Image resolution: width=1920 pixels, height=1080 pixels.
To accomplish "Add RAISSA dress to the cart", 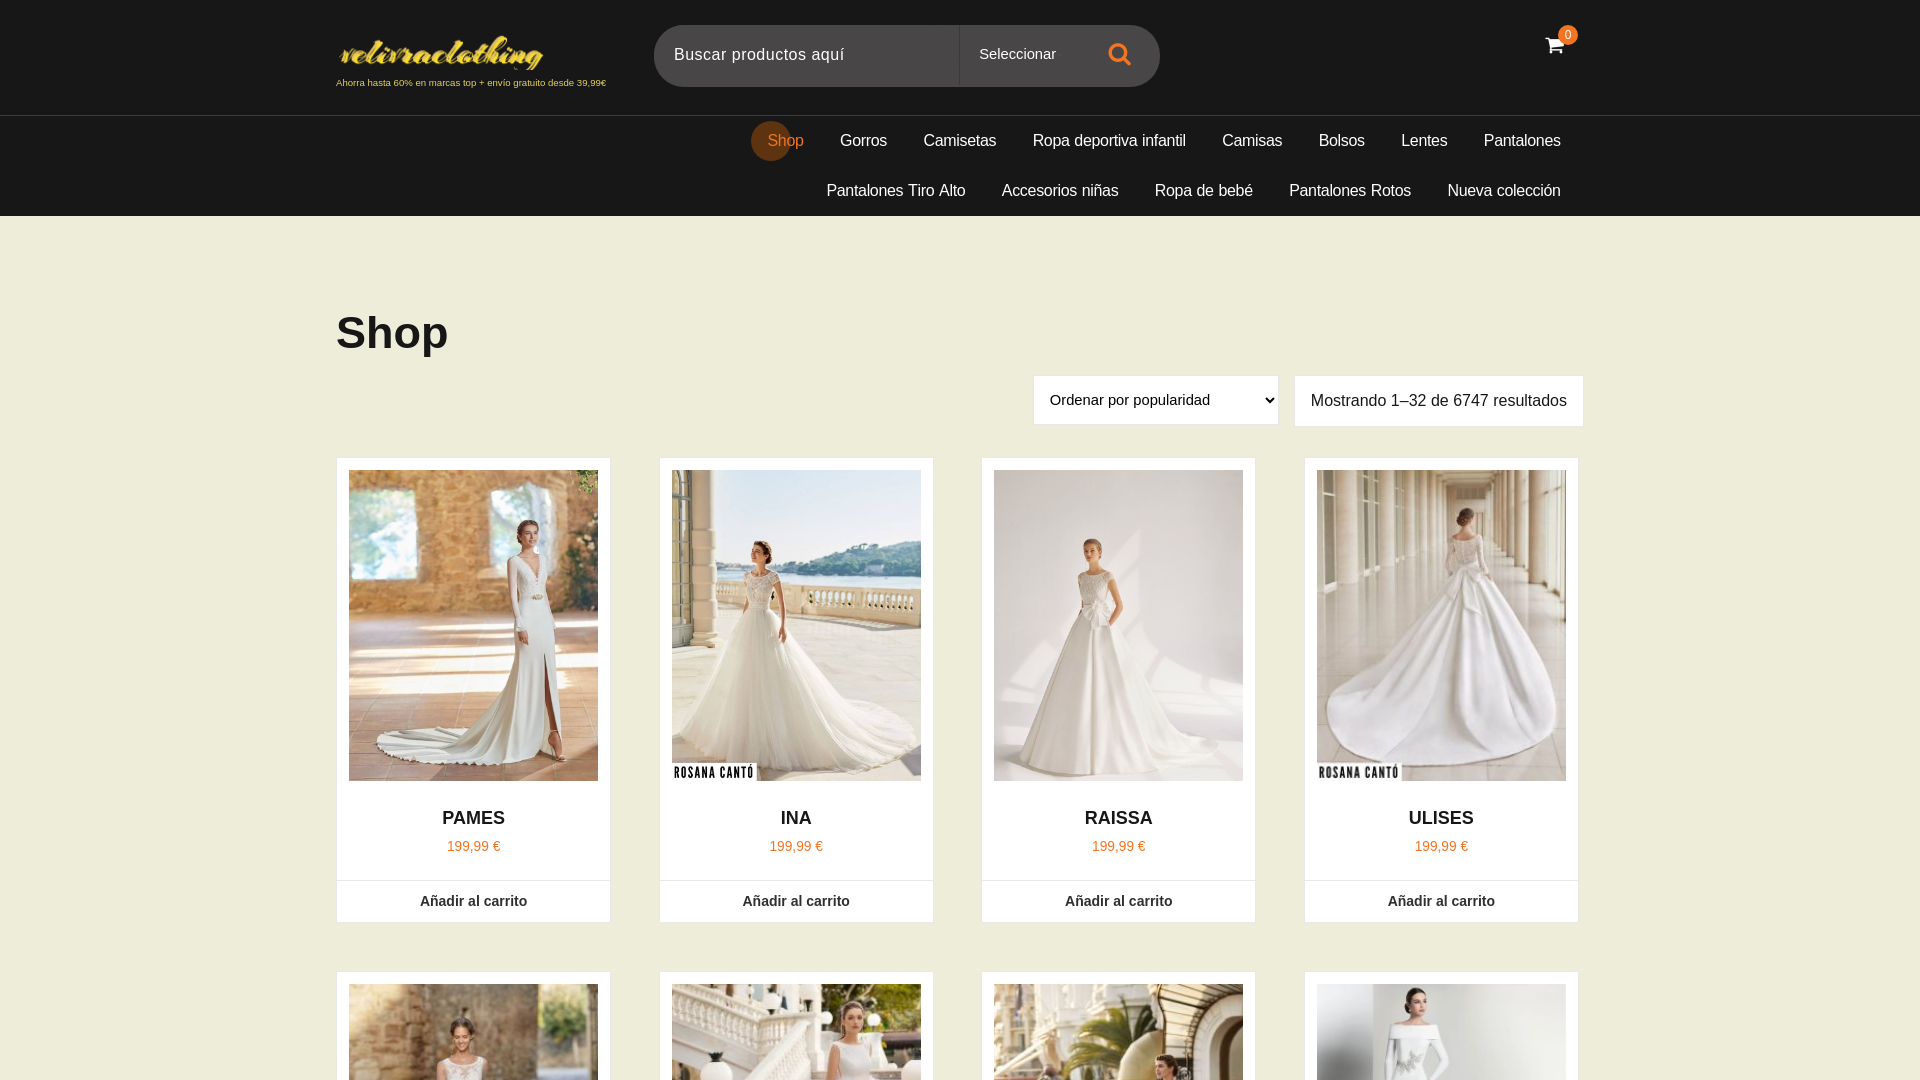I will coord(1118,901).
